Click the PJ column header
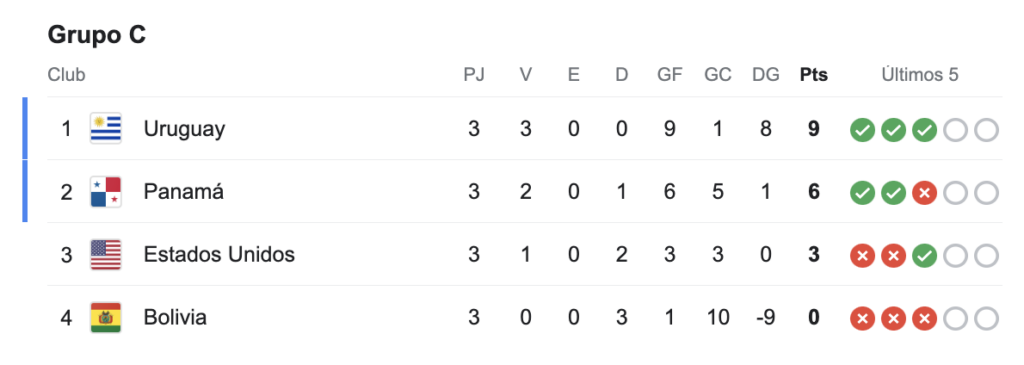This screenshot has height=365, width=1024. click(474, 75)
